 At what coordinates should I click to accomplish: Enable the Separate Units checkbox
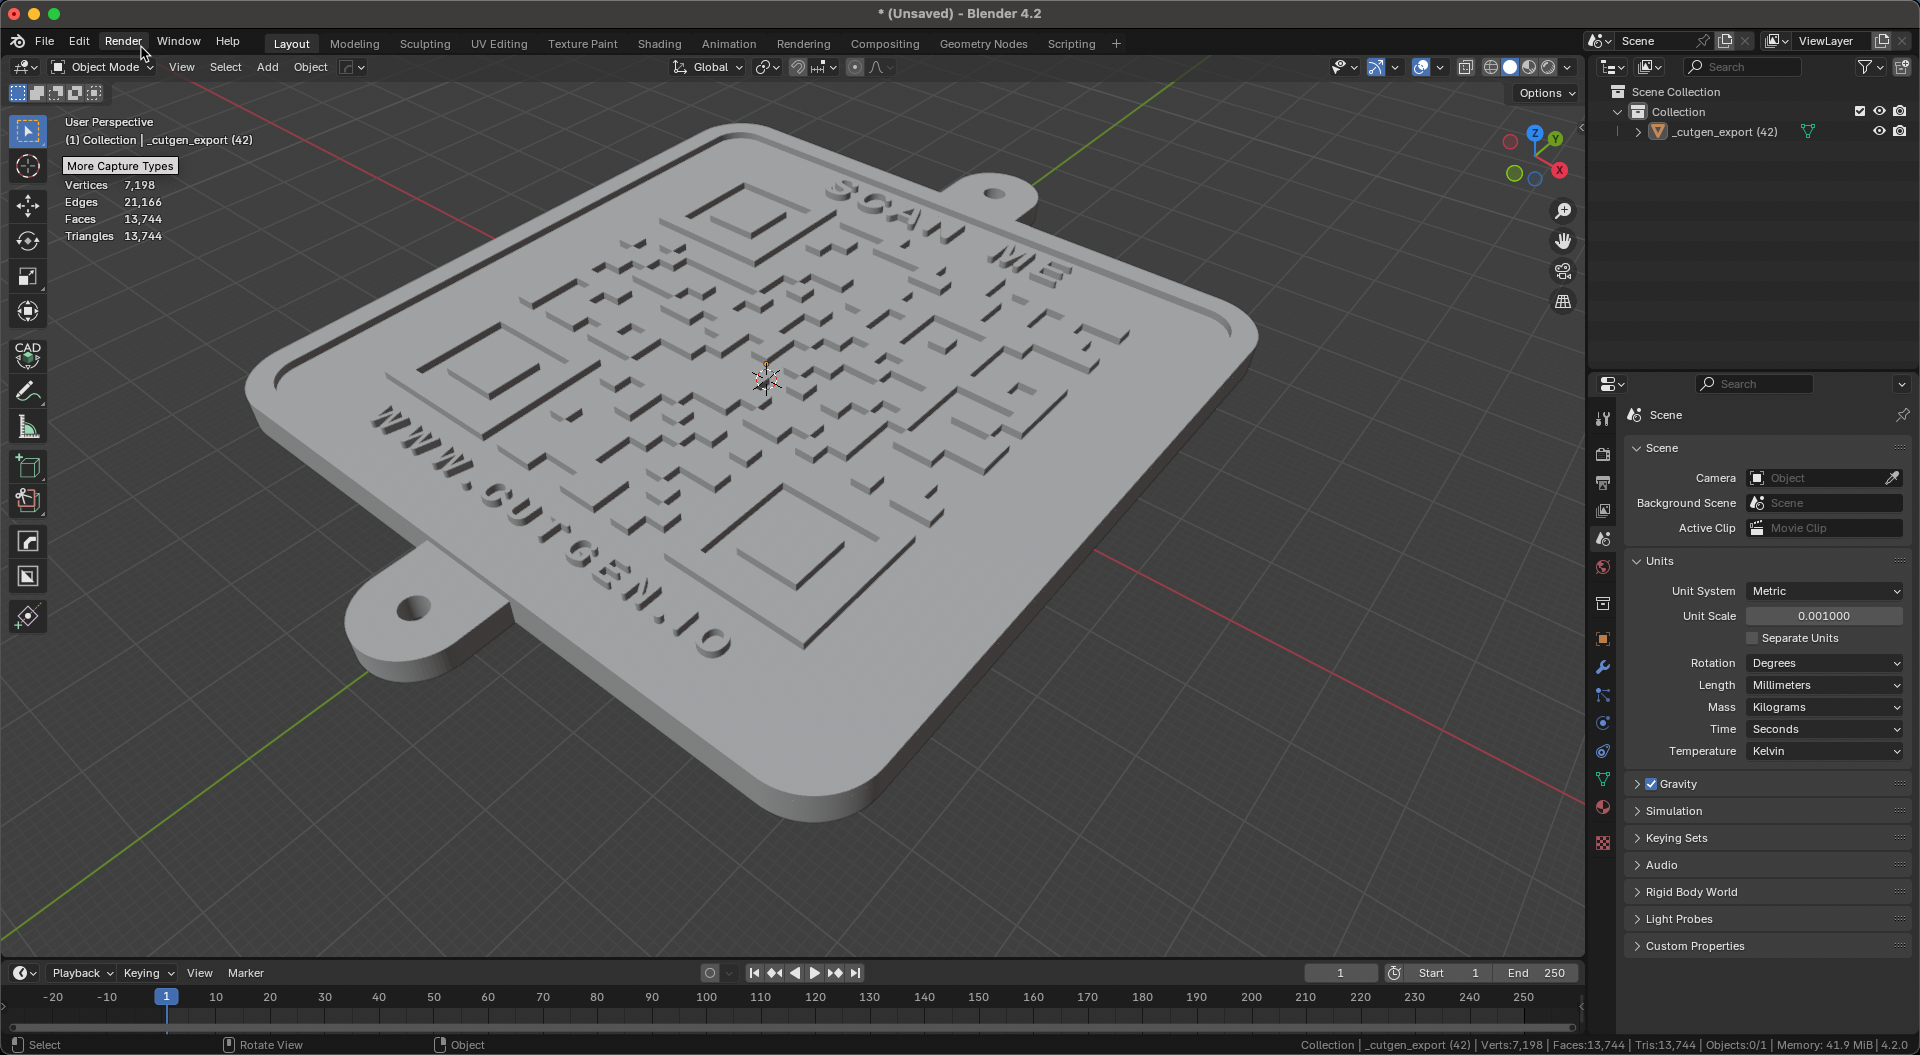tap(1752, 638)
